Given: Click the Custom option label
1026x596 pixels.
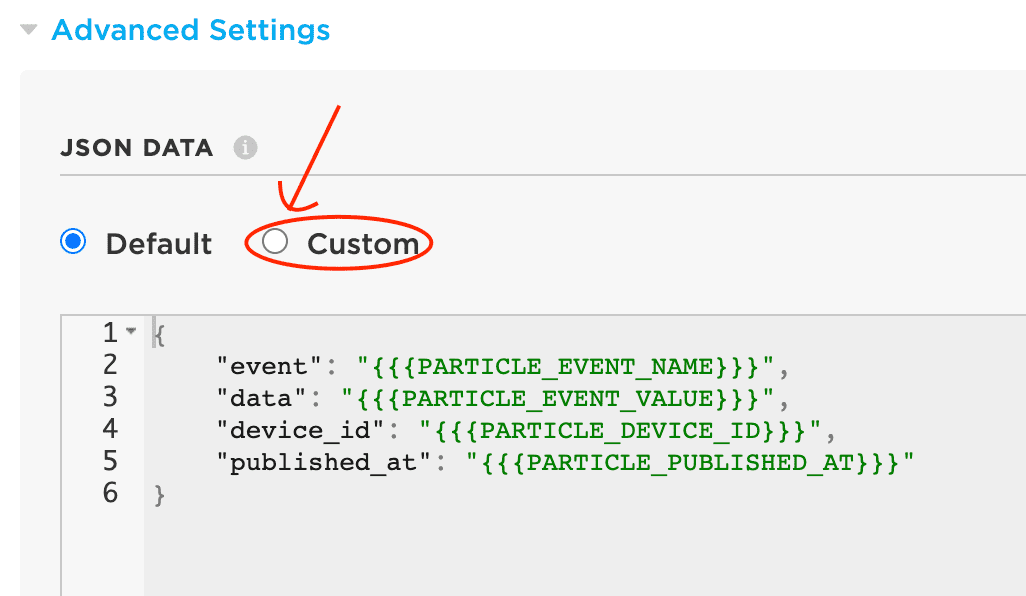Looking at the screenshot, I should click(x=363, y=244).
